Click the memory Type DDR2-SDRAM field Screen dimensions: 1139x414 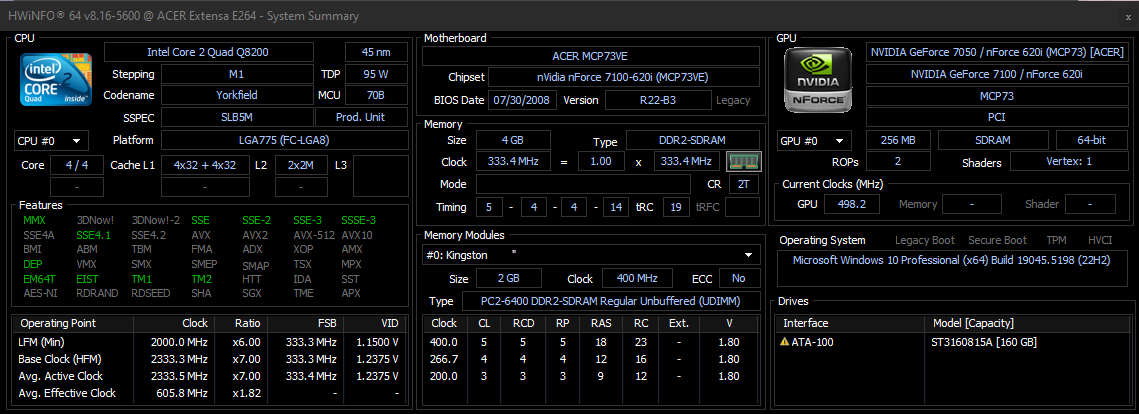693,140
